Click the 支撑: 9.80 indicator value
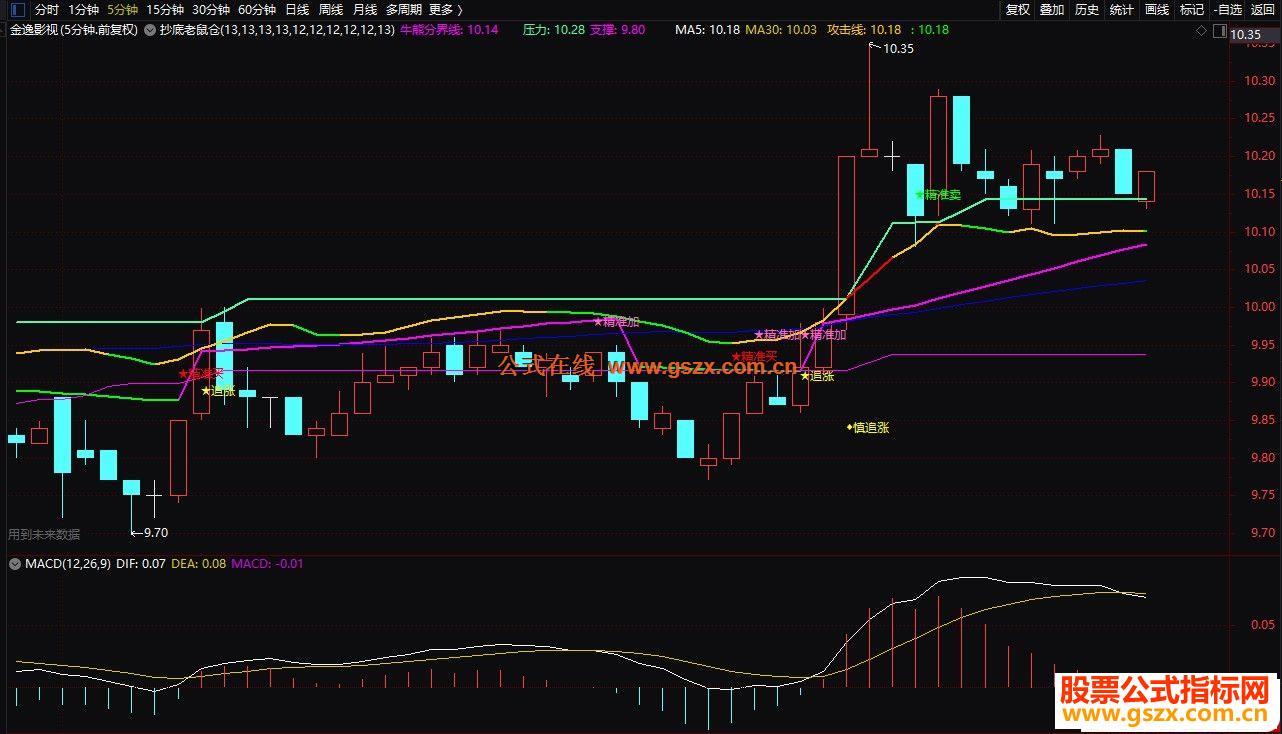Viewport: 1282px width, 734px height. 617,30
